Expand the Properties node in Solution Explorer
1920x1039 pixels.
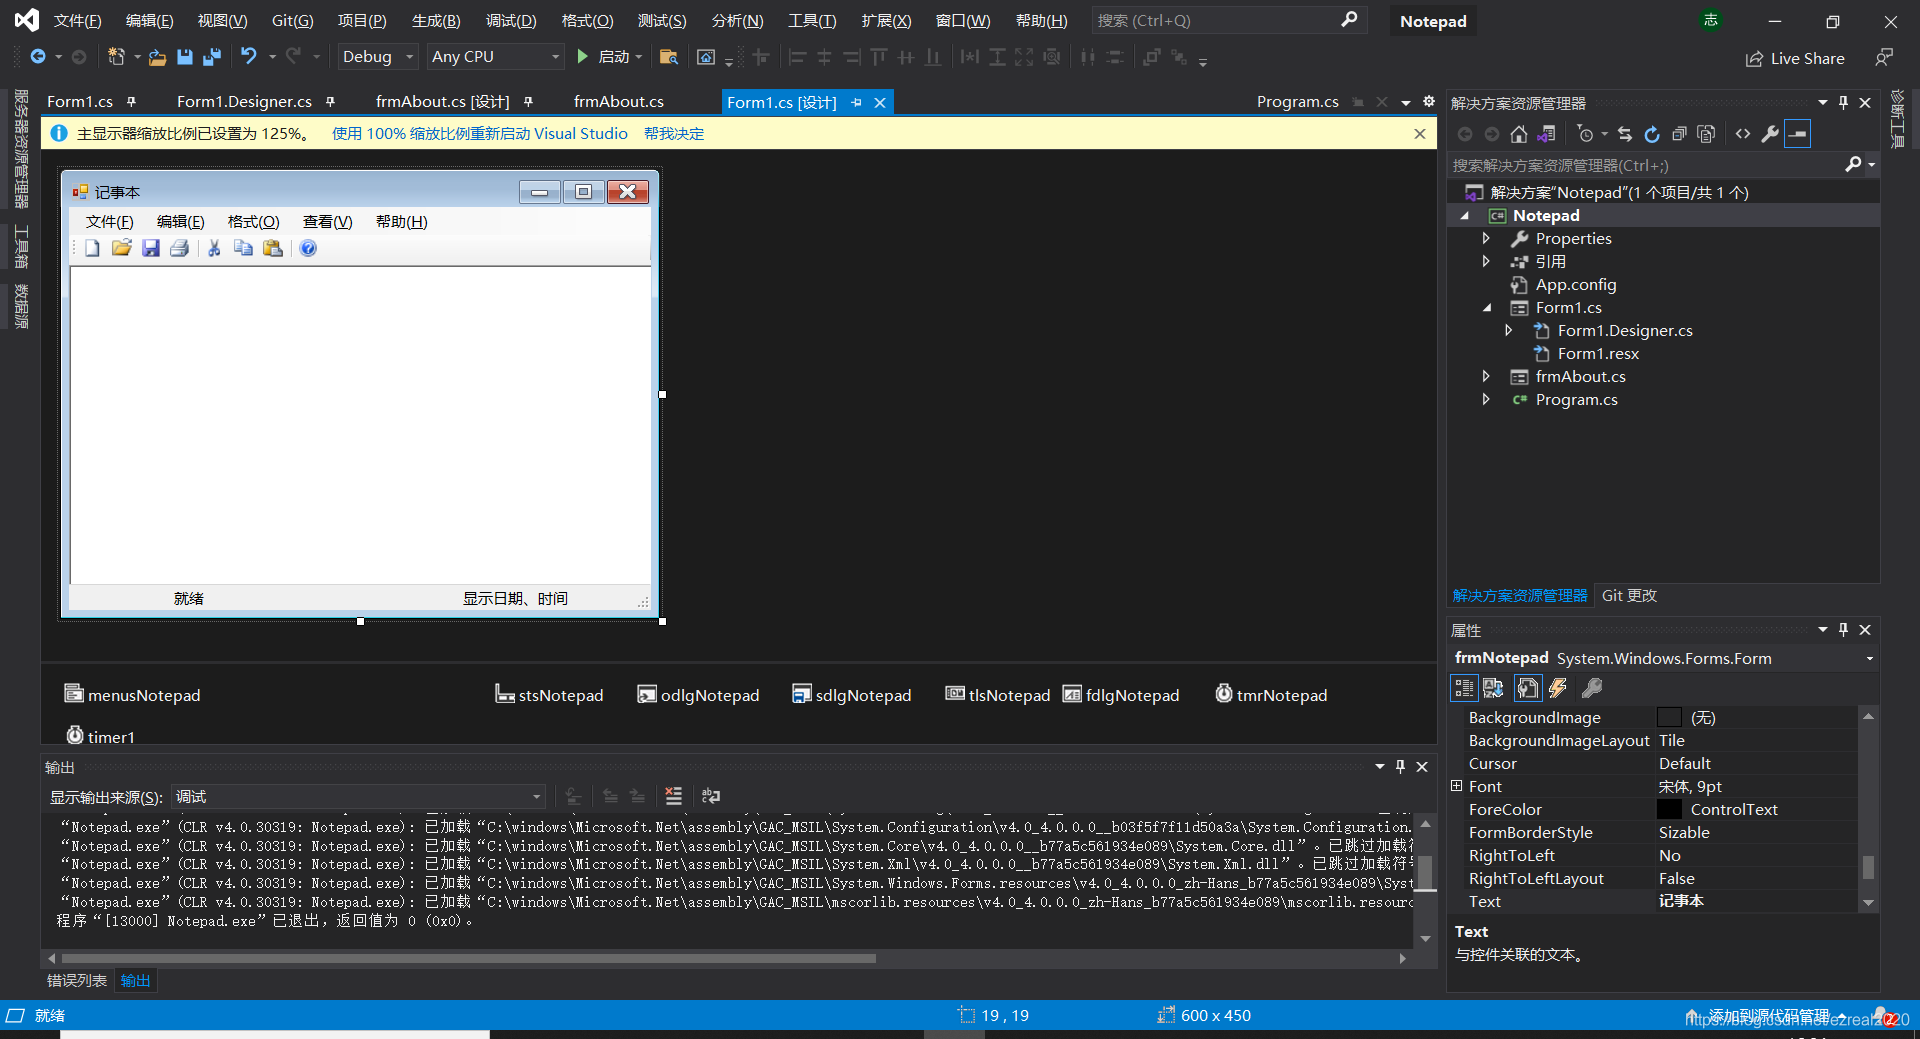pos(1486,239)
